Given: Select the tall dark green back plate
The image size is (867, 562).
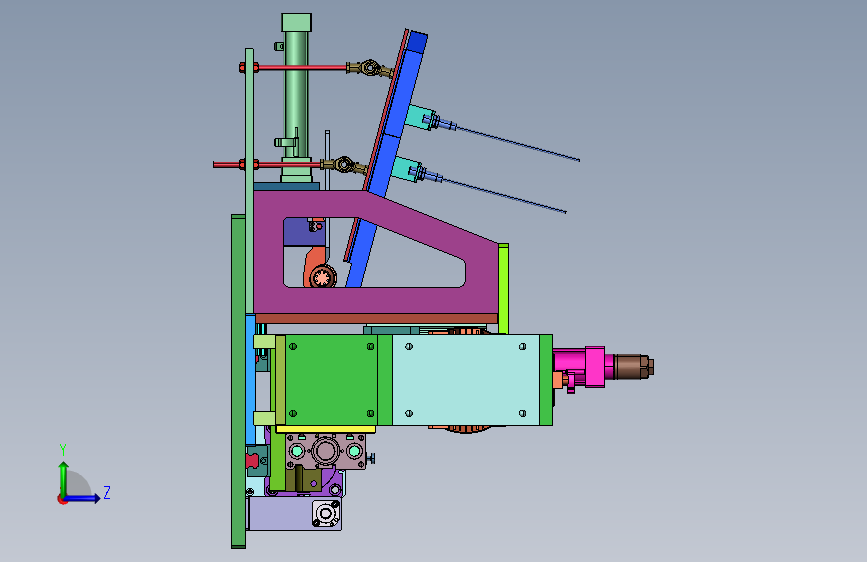Looking at the screenshot, I should pyautogui.click(x=238, y=381).
